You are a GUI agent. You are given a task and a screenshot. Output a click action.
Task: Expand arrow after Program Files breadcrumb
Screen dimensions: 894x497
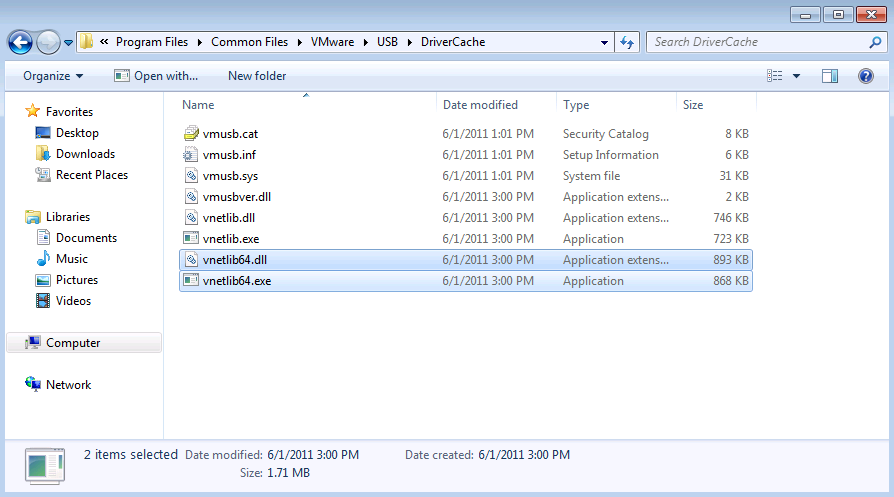[200, 42]
